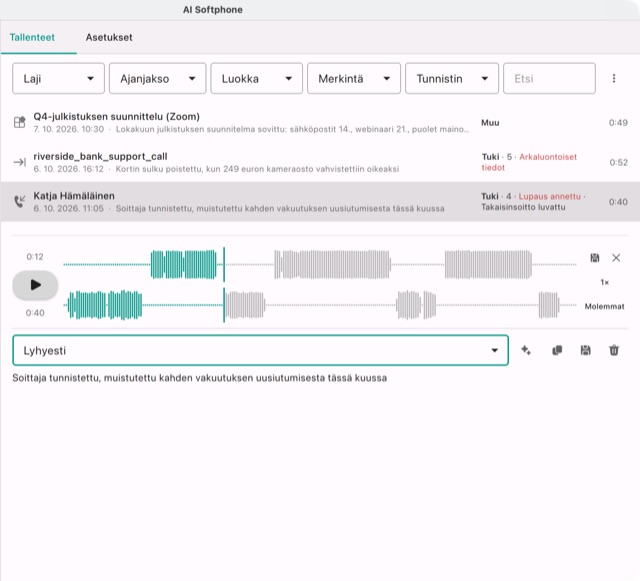Open the Luokka filter dropdown

tap(256, 78)
